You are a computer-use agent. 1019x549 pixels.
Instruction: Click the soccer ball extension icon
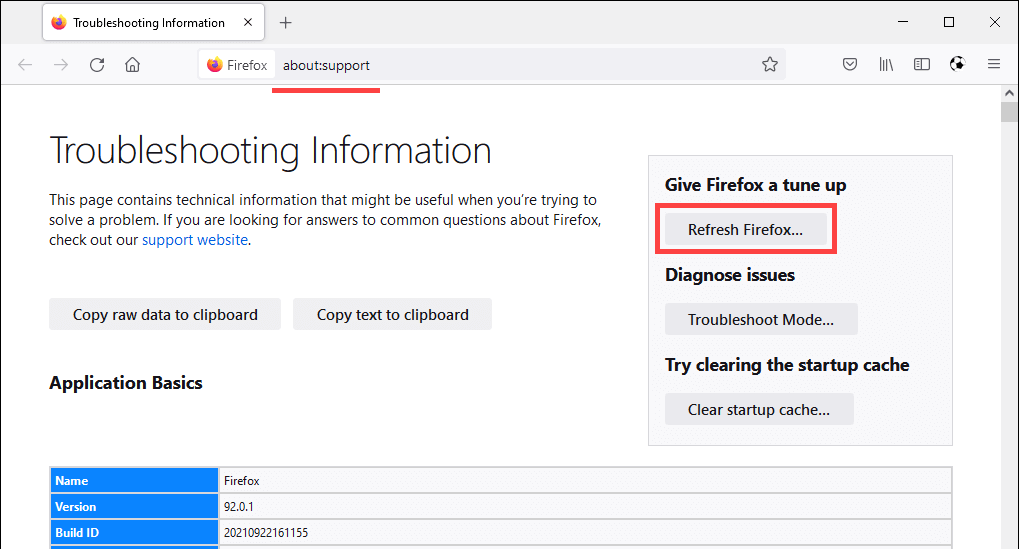point(957,65)
